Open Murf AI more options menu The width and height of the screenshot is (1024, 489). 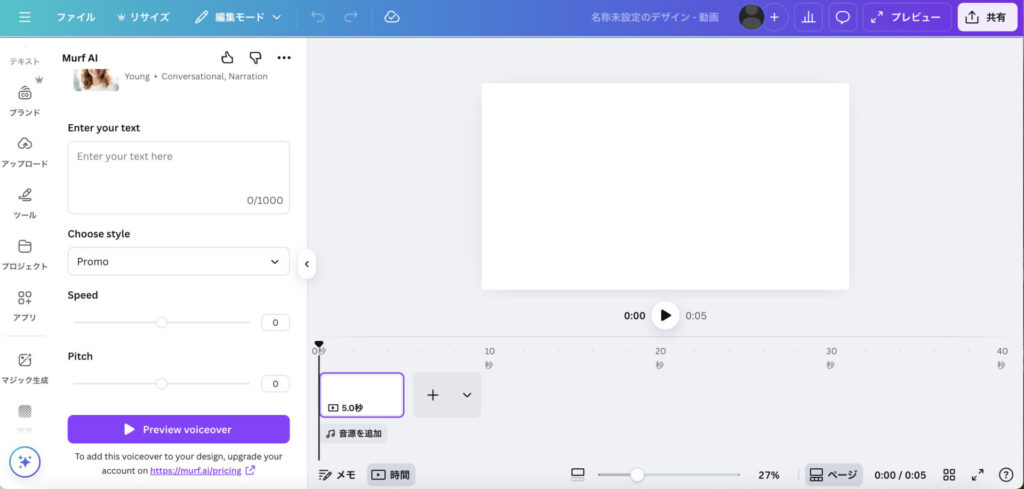point(284,58)
